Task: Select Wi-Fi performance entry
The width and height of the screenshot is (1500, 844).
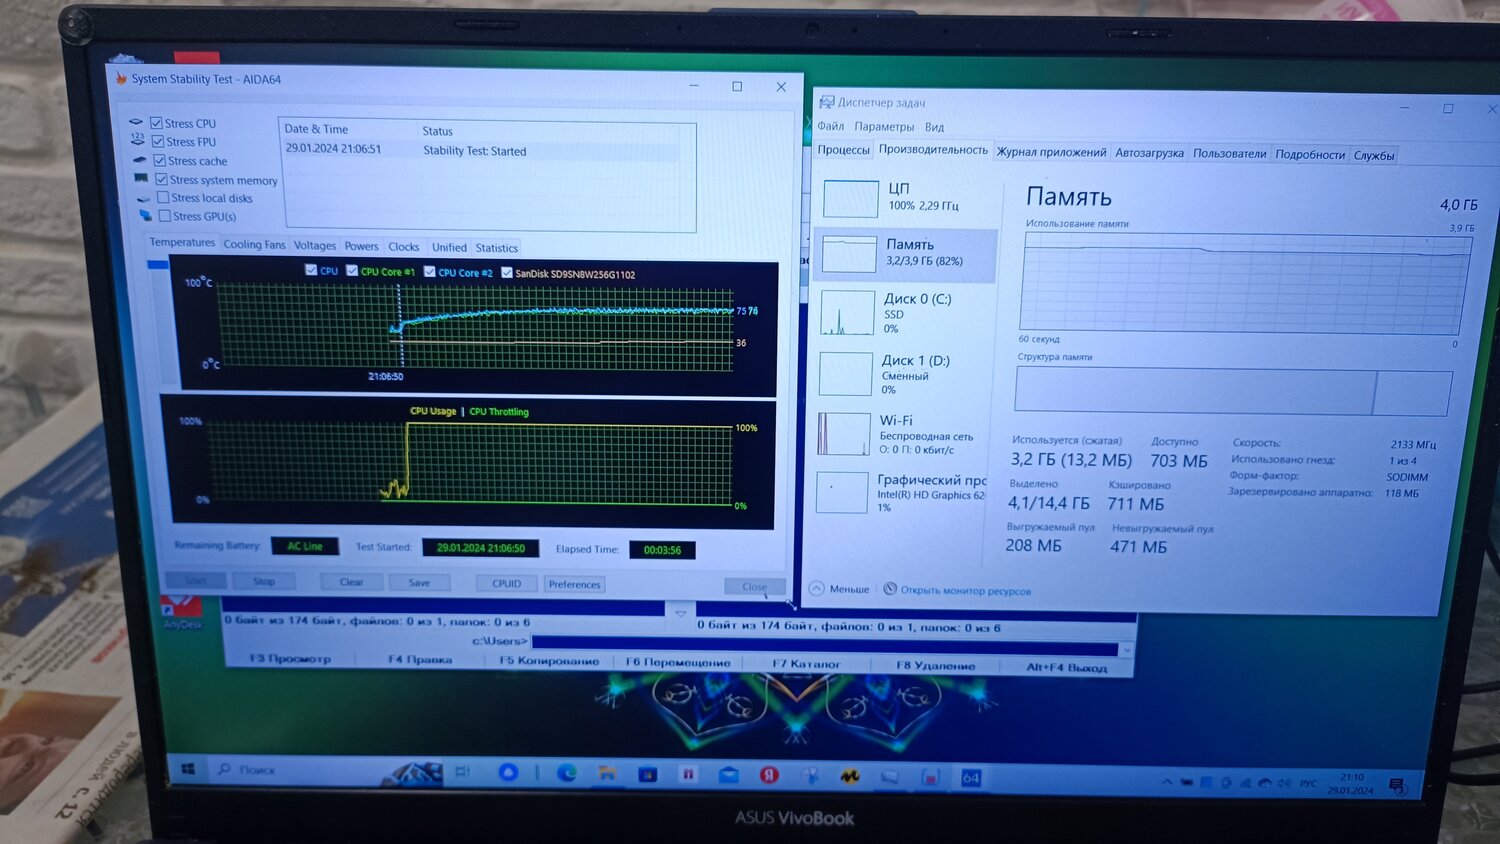Action: (902, 434)
